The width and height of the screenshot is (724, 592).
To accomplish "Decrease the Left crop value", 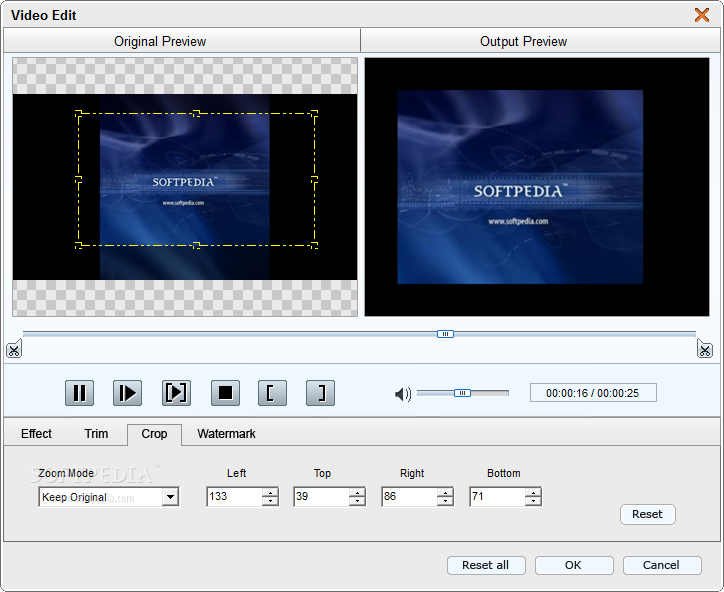I will (271, 501).
